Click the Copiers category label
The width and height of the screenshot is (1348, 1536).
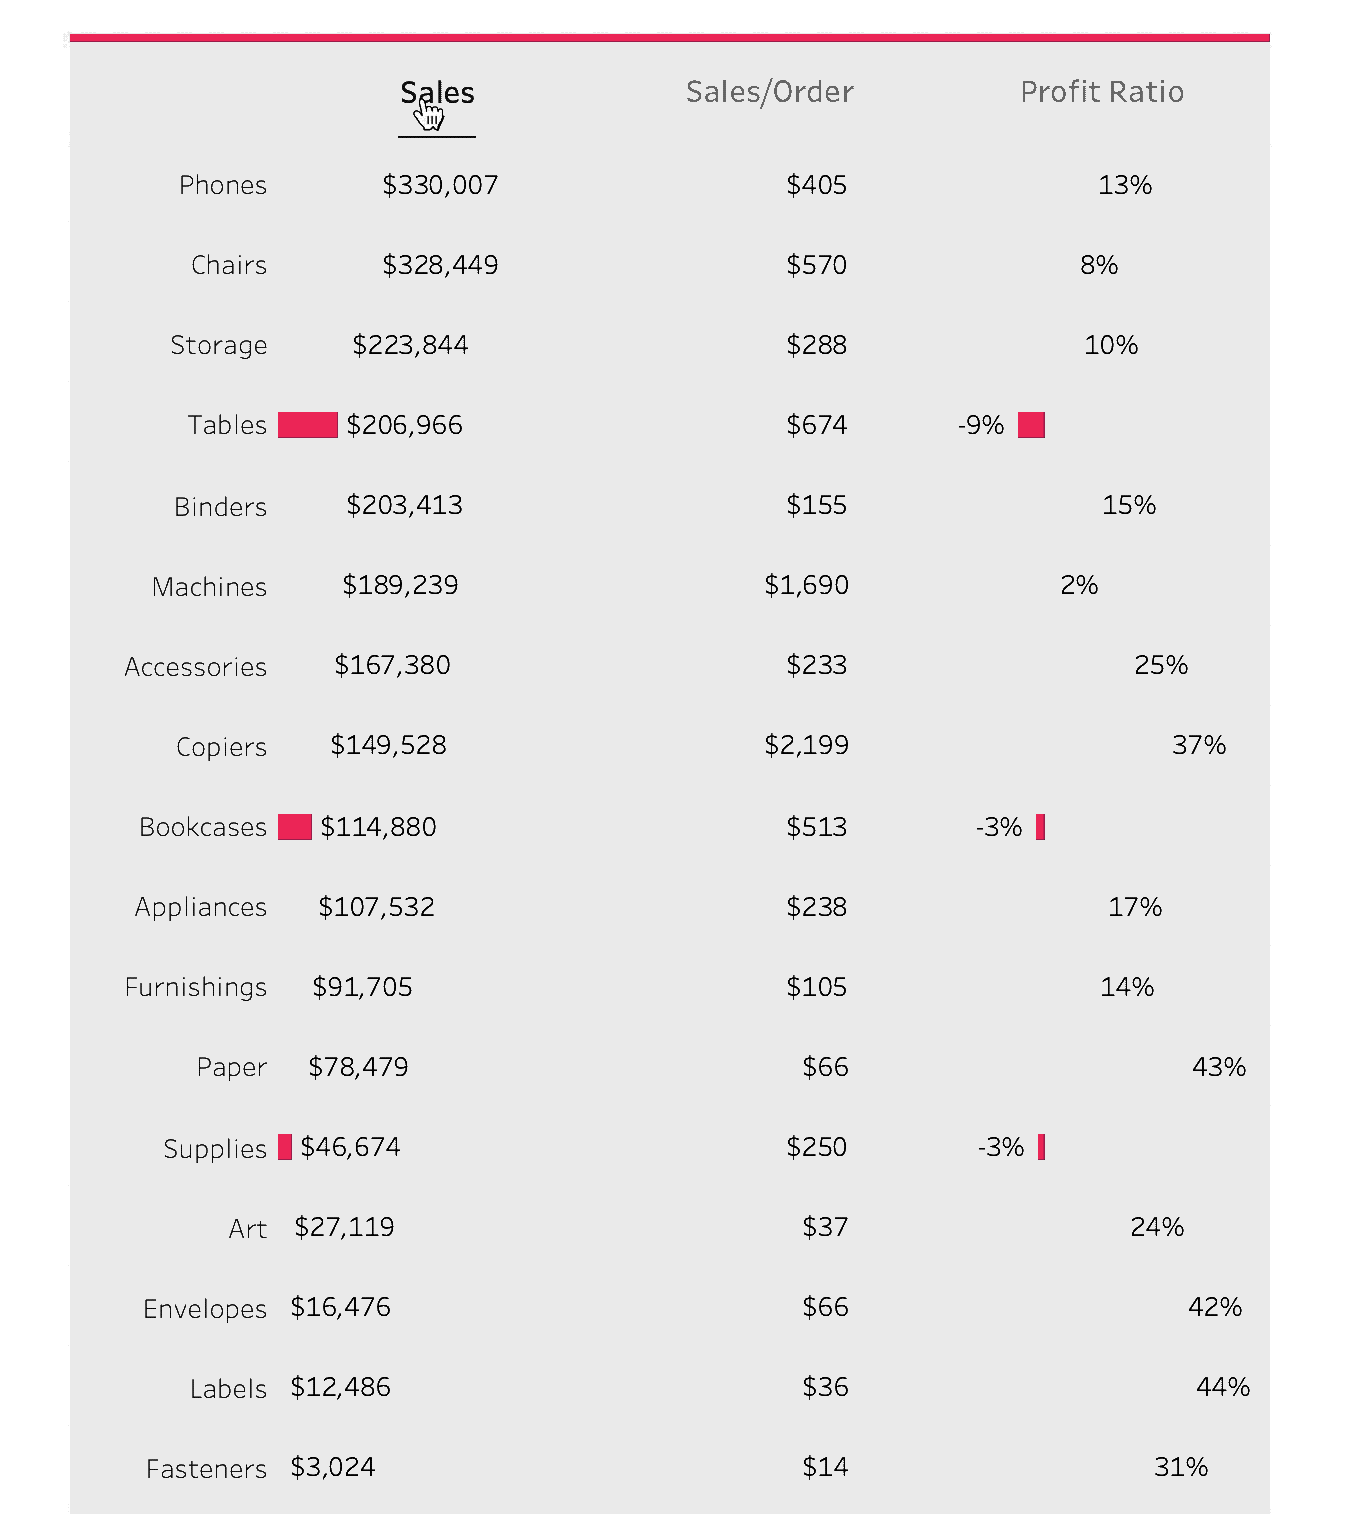(x=221, y=747)
